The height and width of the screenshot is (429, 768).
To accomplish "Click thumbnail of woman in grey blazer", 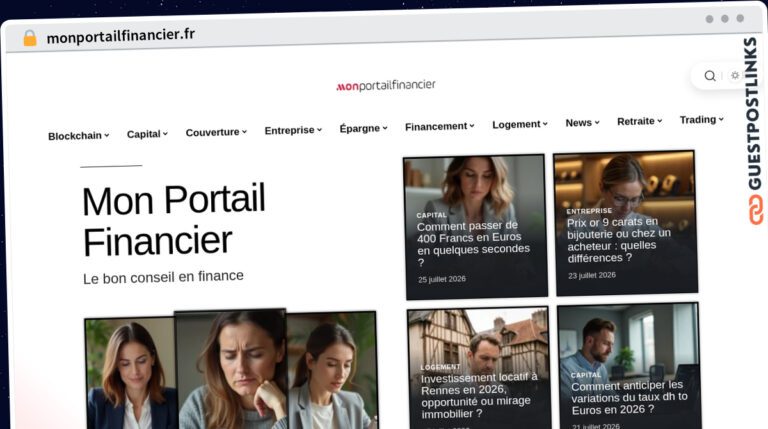I will coord(331,371).
